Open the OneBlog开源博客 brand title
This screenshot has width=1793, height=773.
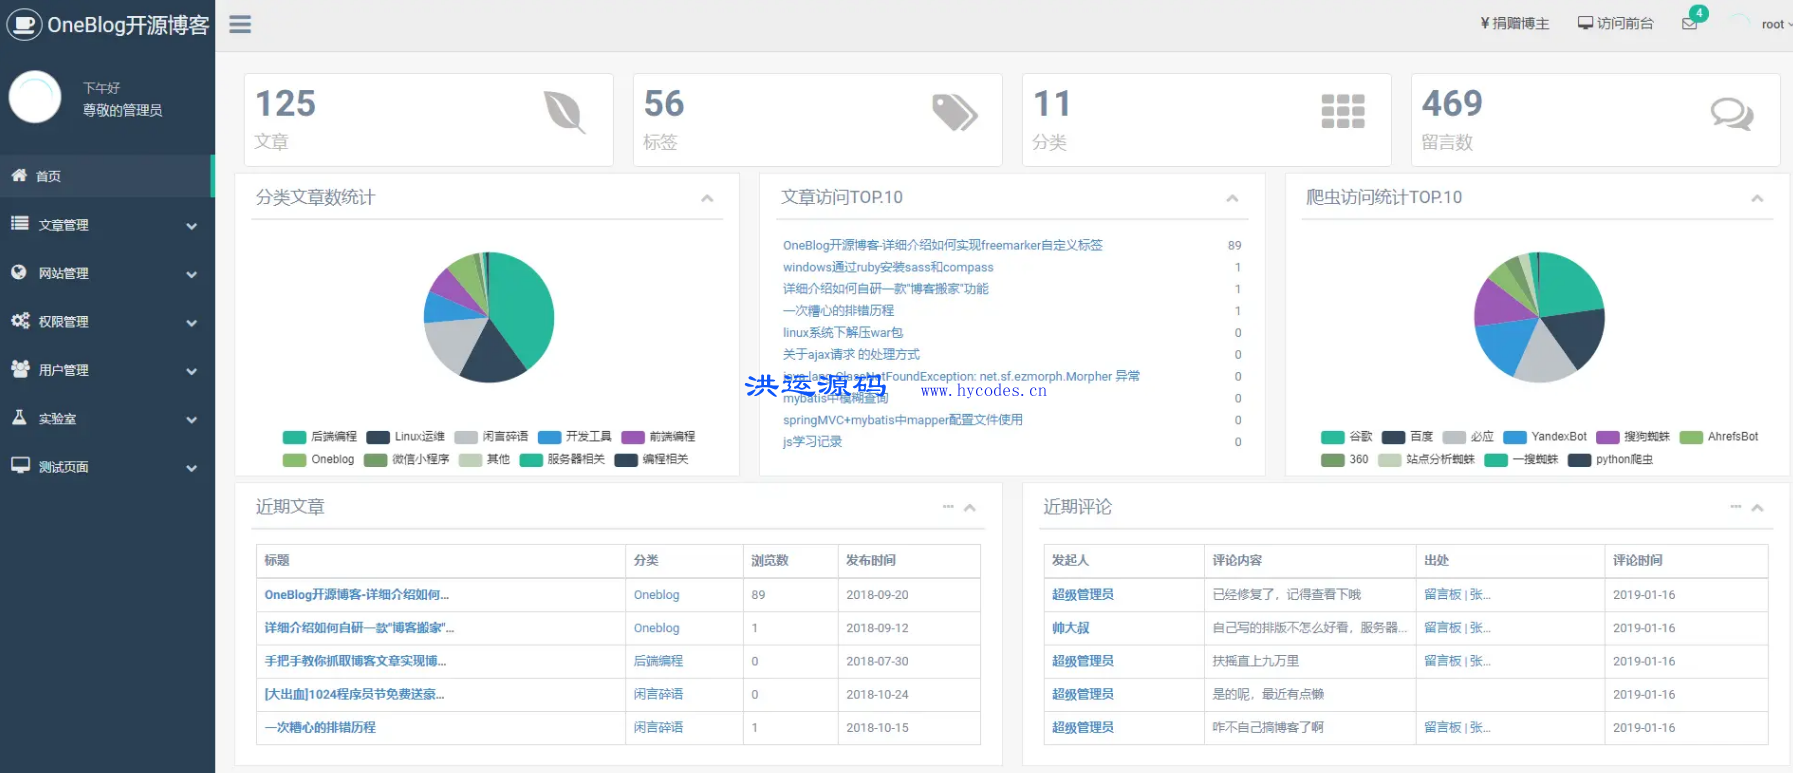click(x=128, y=25)
